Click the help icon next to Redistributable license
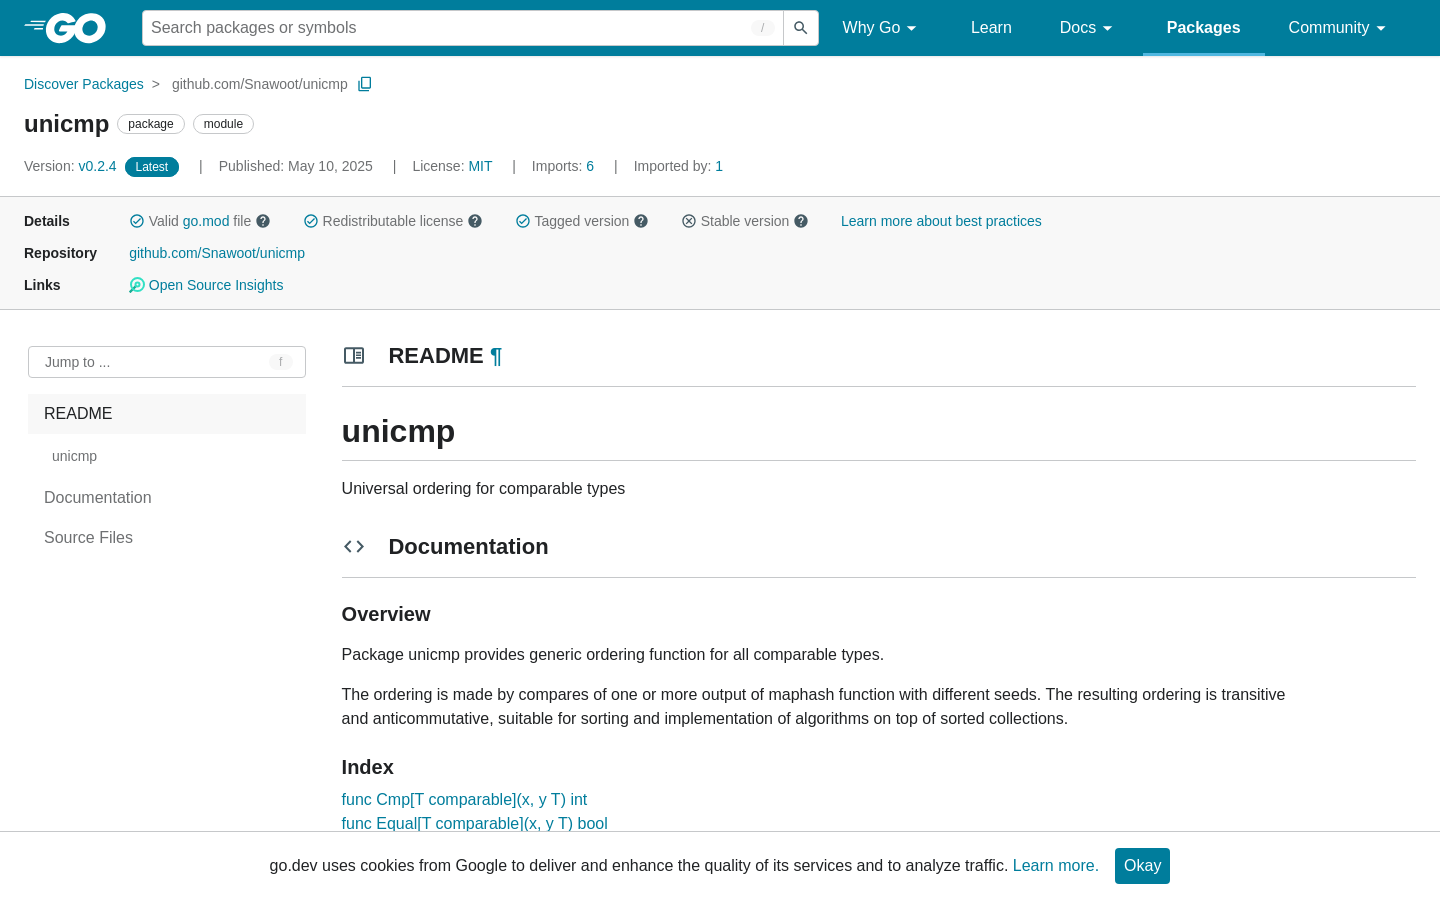Image resolution: width=1440 pixels, height=900 pixels. pos(475,221)
